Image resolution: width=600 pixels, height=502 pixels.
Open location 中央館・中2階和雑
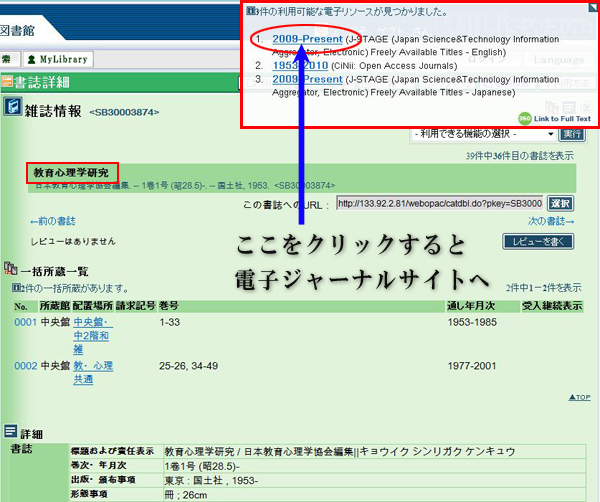point(93,336)
